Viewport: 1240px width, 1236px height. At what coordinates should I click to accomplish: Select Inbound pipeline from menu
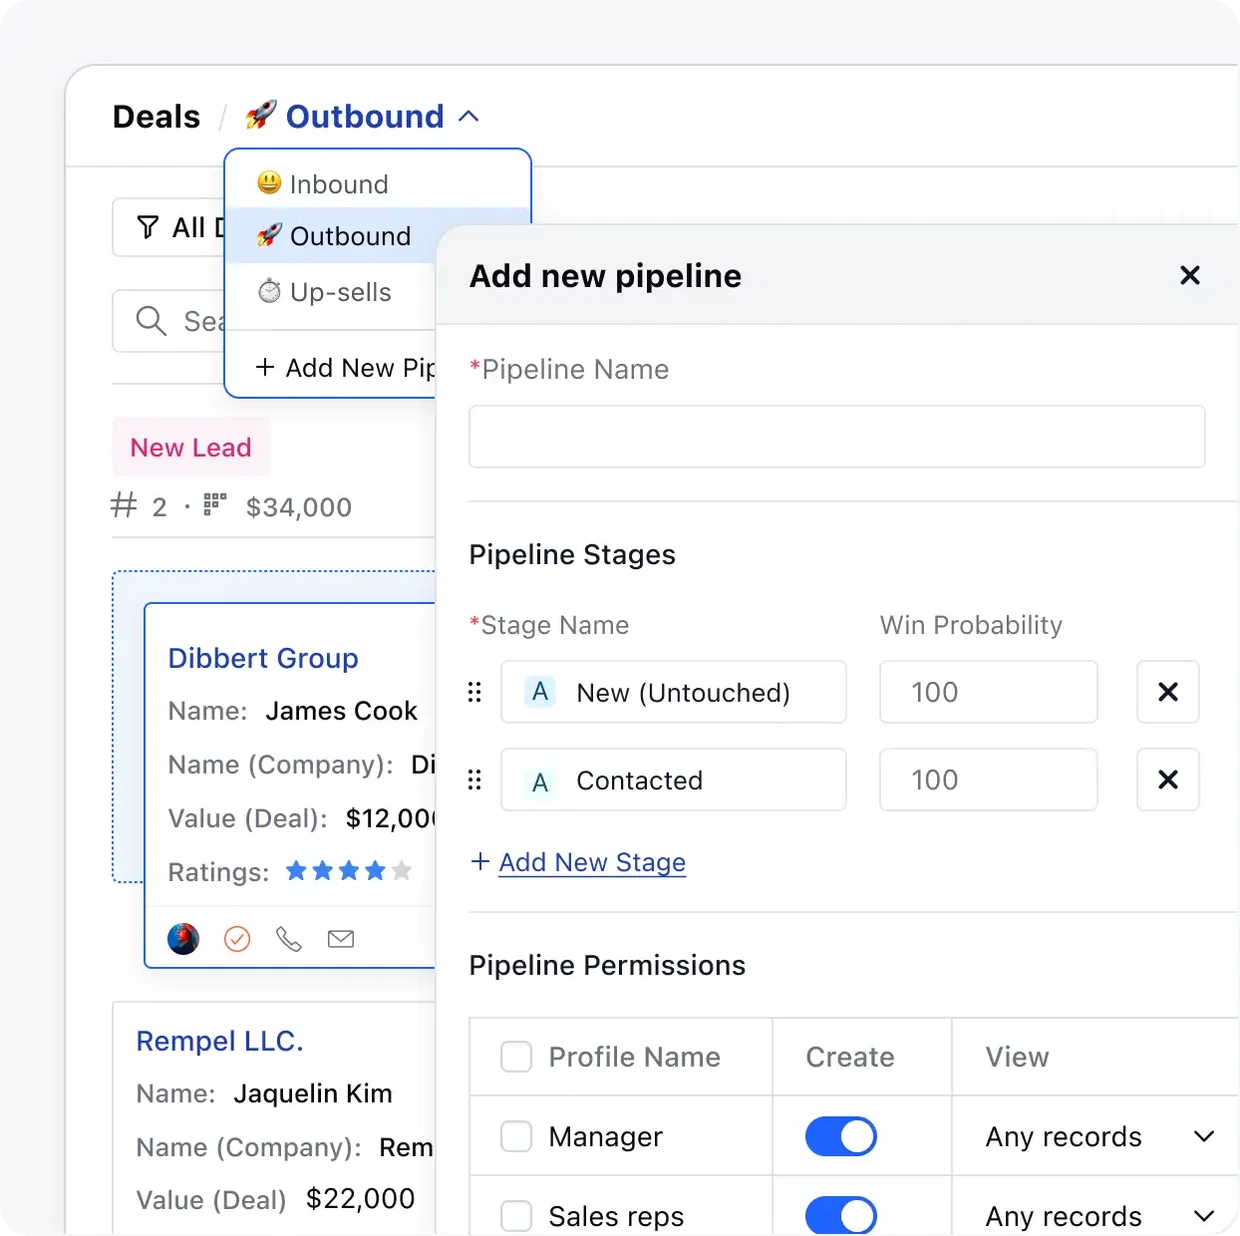(x=378, y=184)
